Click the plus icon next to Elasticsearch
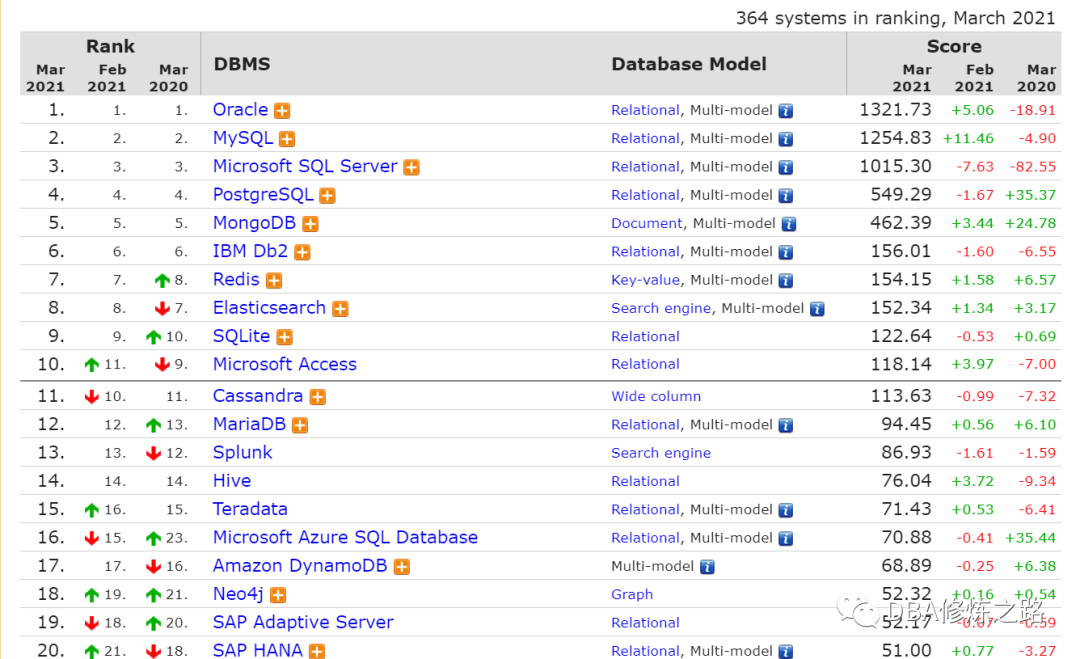 pos(340,308)
